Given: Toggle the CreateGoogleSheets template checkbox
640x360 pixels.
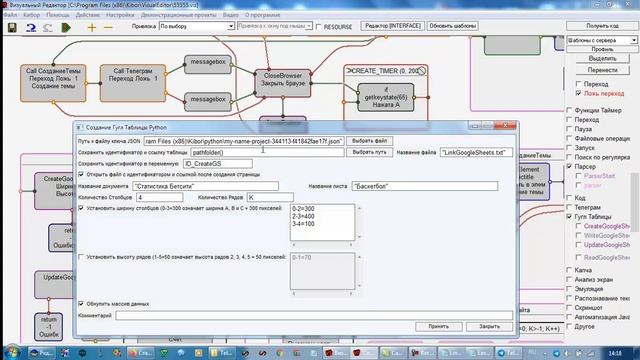Looking at the screenshot, I should pyautogui.click(x=578, y=226).
